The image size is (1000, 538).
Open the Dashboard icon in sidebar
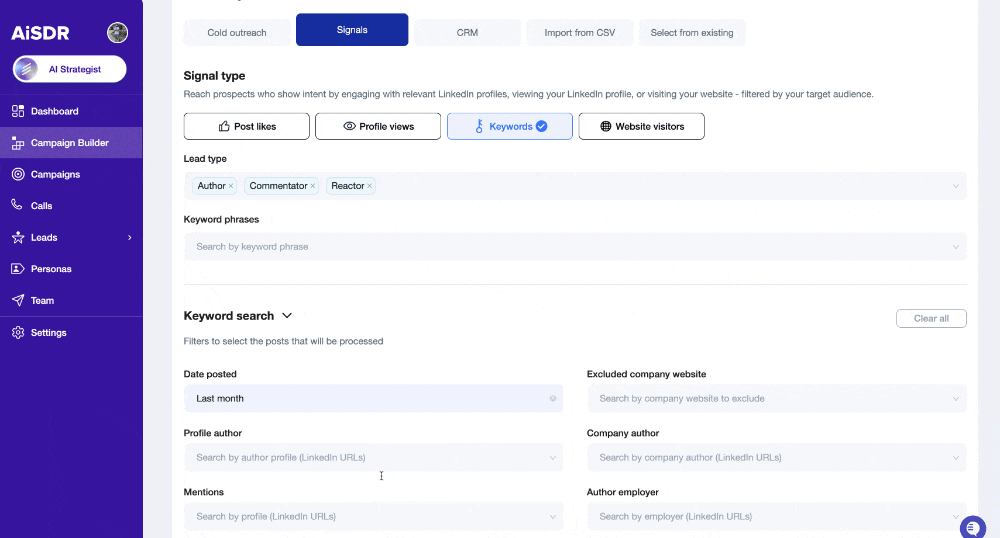(x=18, y=111)
